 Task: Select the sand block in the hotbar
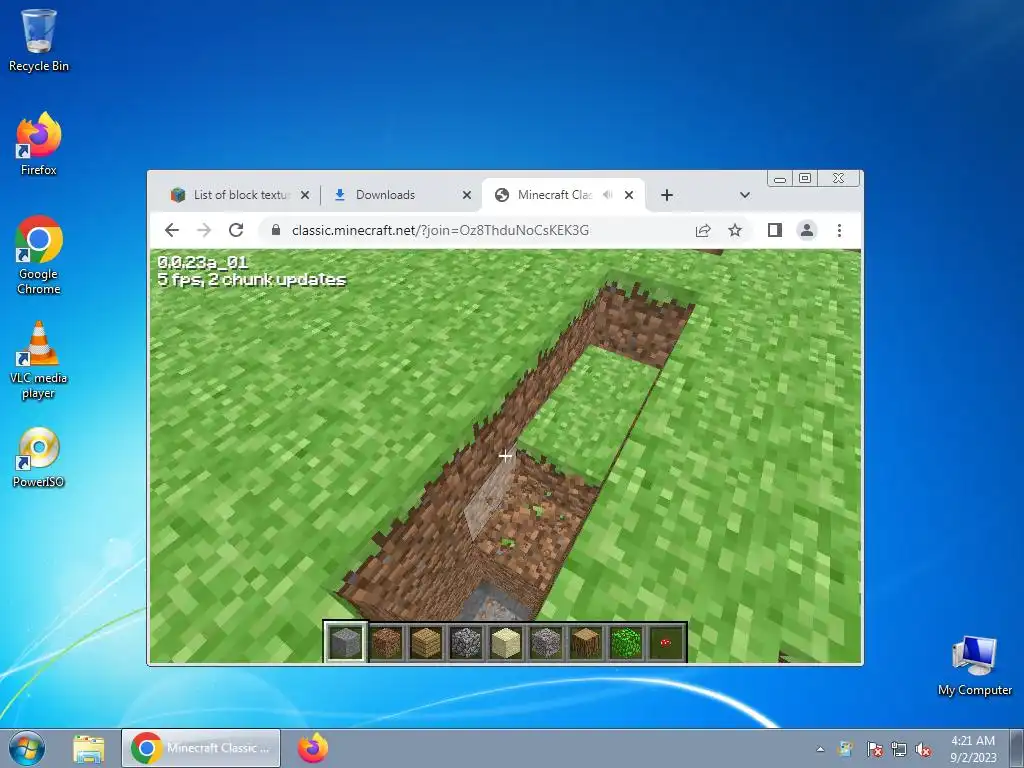[x=506, y=642]
